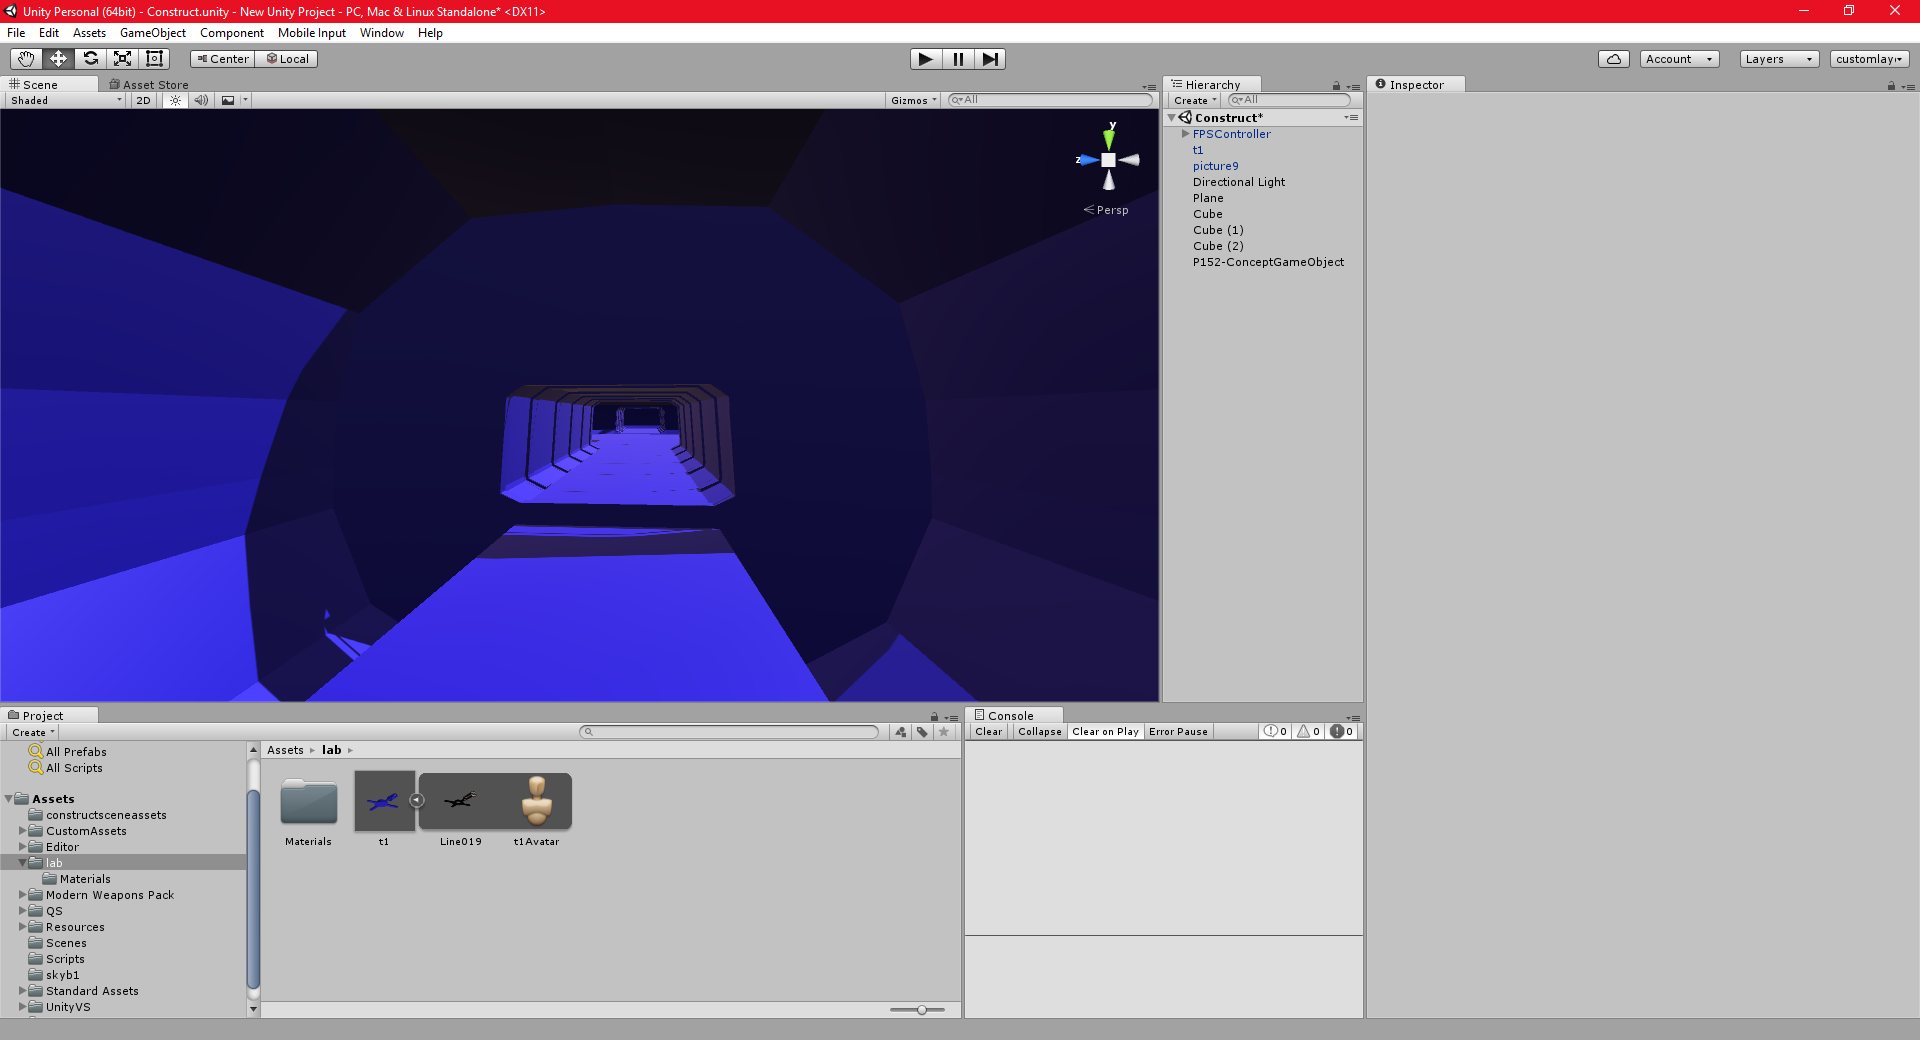Select the Hand tool in the toolbar
The width and height of the screenshot is (1920, 1040).
click(26, 59)
